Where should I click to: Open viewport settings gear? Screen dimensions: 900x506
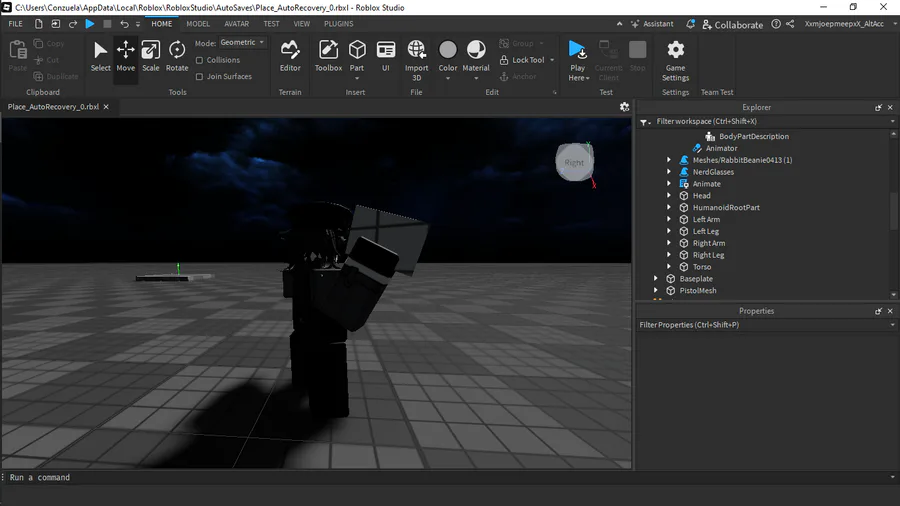tap(624, 107)
